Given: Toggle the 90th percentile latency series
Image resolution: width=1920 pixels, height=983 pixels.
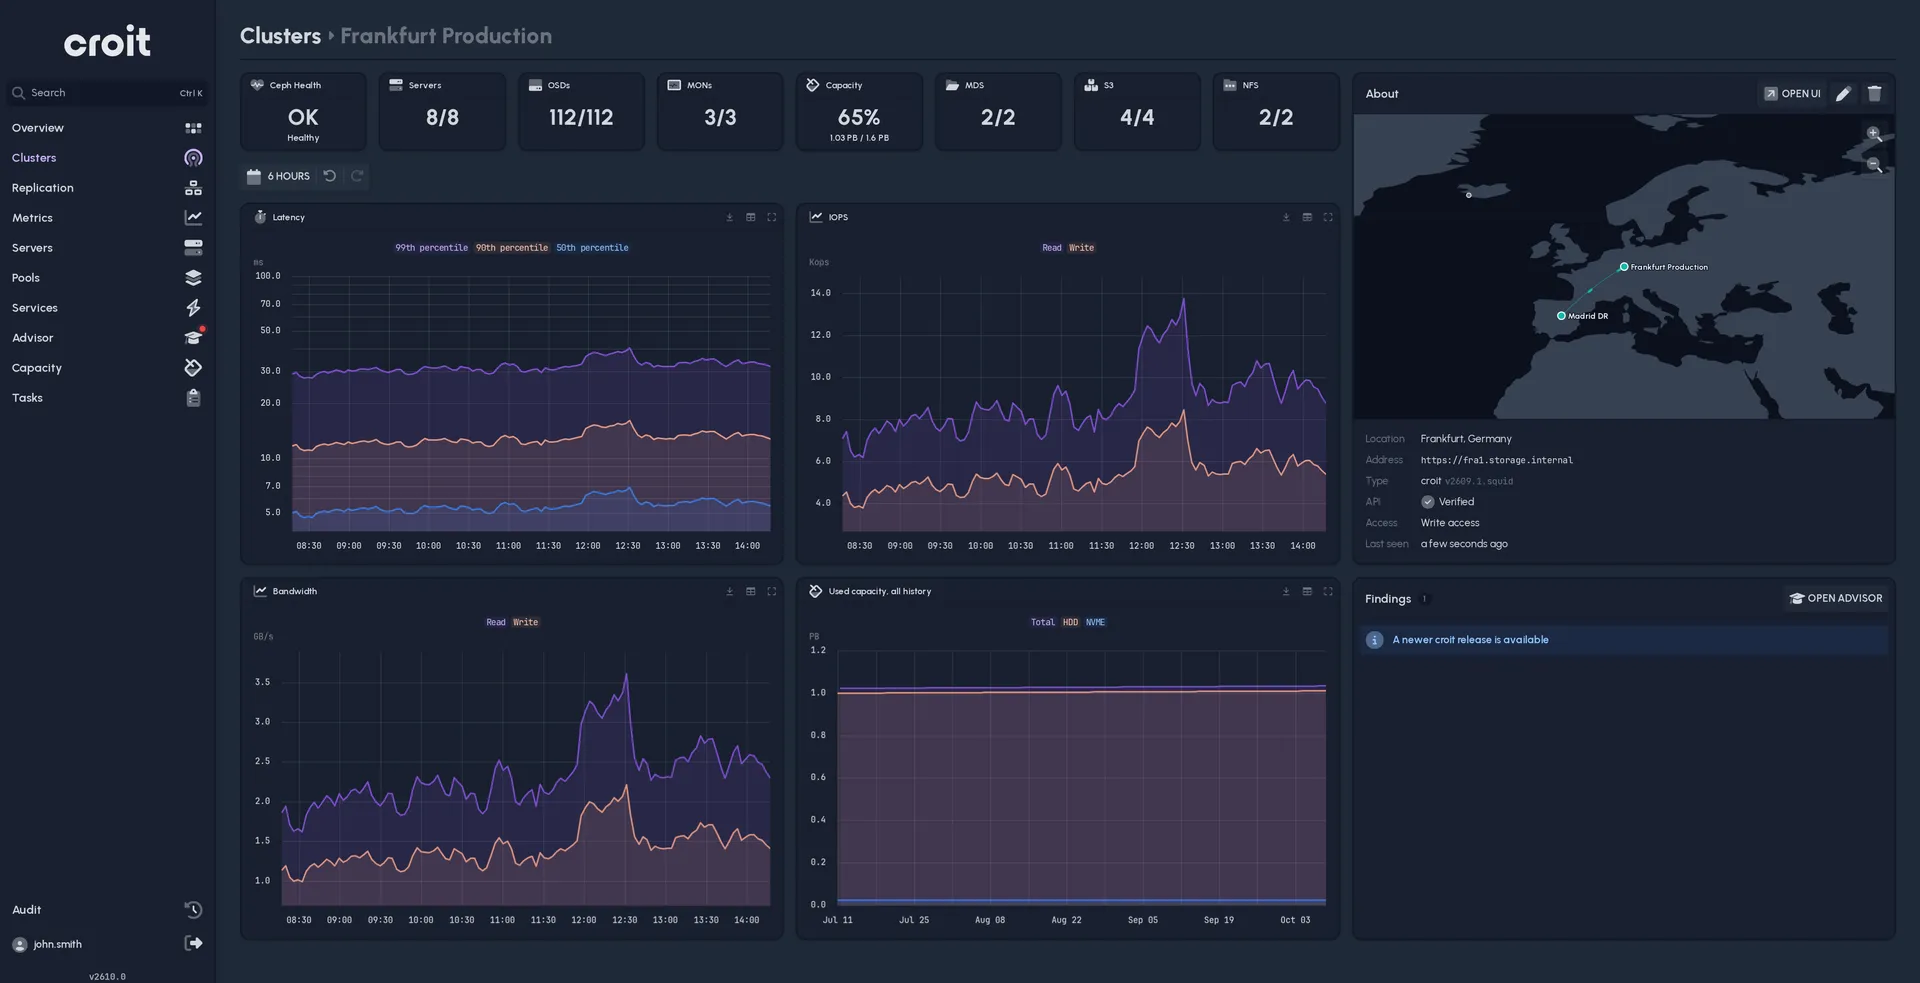Looking at the screenshot, I should click(512, 248).
